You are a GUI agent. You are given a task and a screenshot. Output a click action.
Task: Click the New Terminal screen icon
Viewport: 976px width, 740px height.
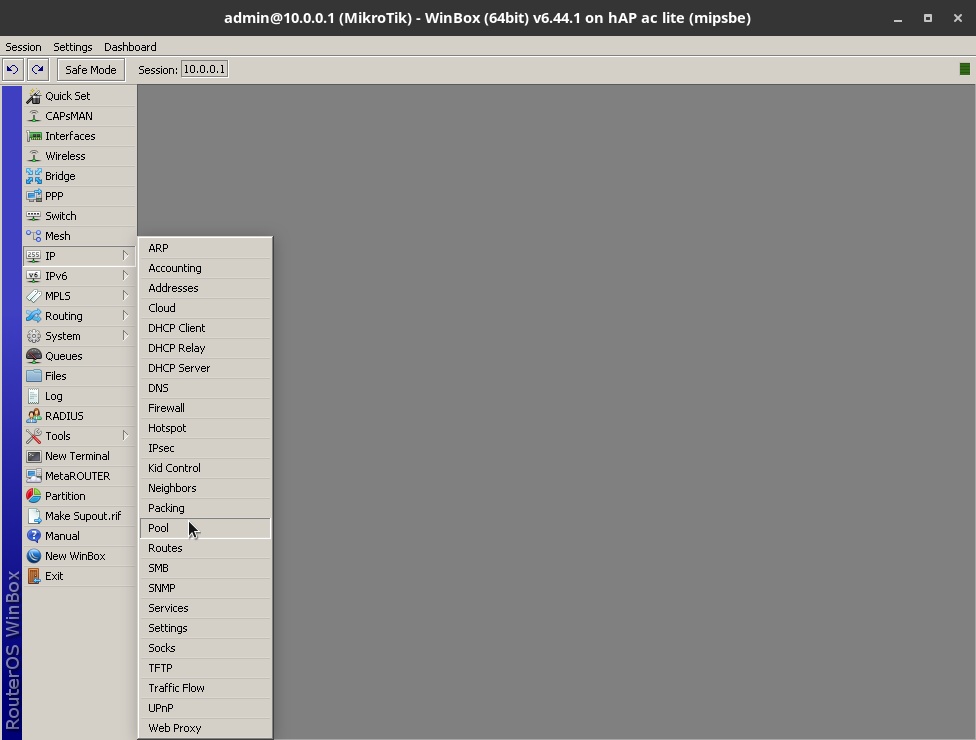[x=34, y=456]
